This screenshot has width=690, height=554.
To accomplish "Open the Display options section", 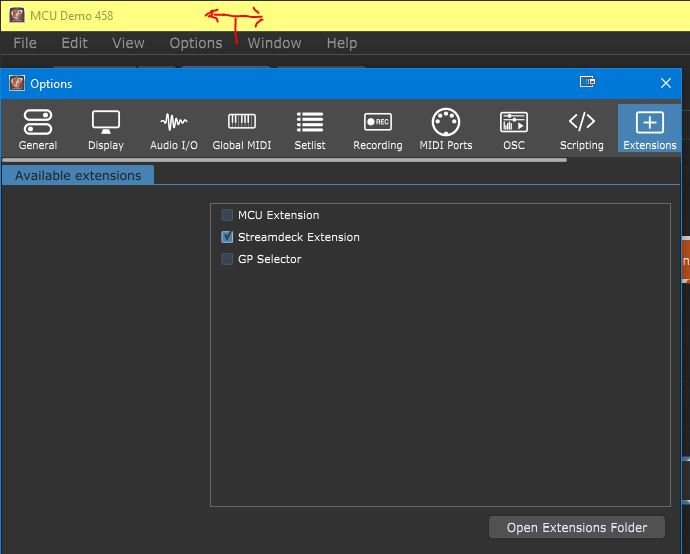I will click(106, 129).
